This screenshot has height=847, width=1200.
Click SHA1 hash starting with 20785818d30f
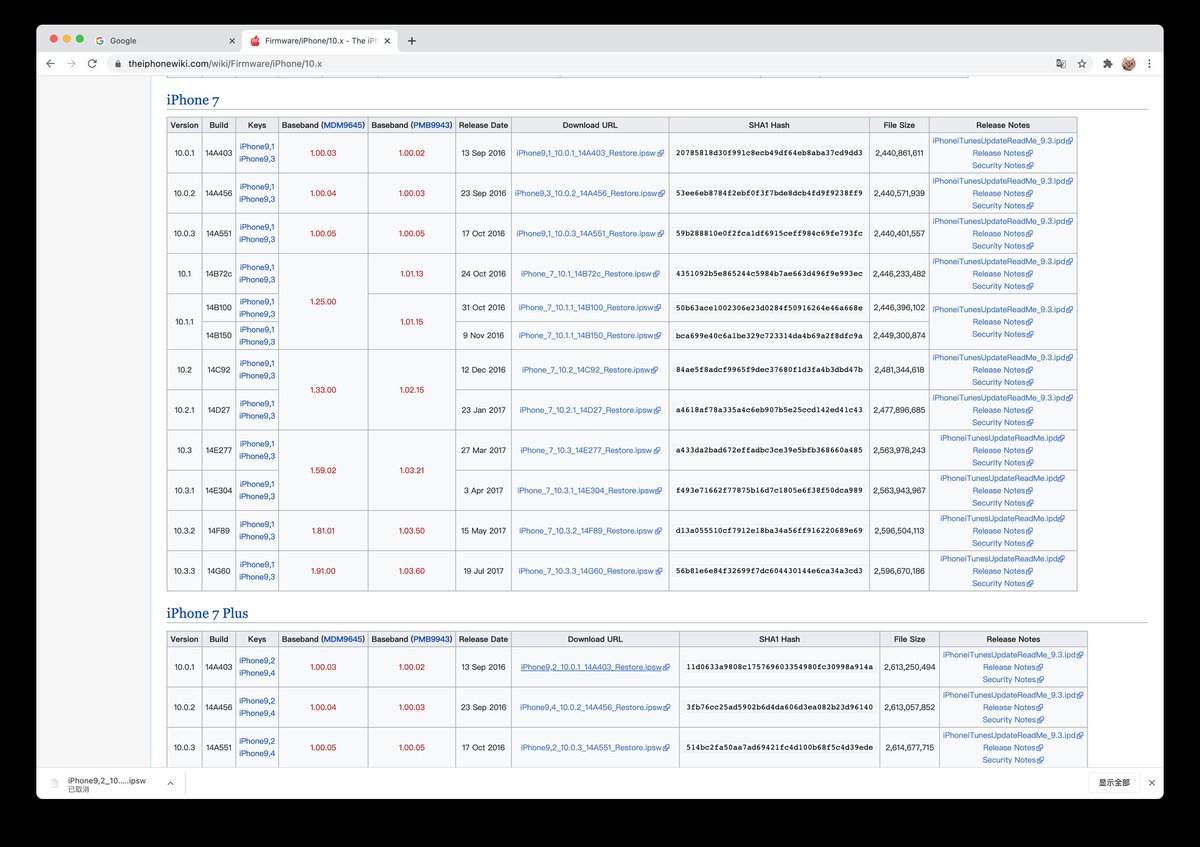(769, 153)
